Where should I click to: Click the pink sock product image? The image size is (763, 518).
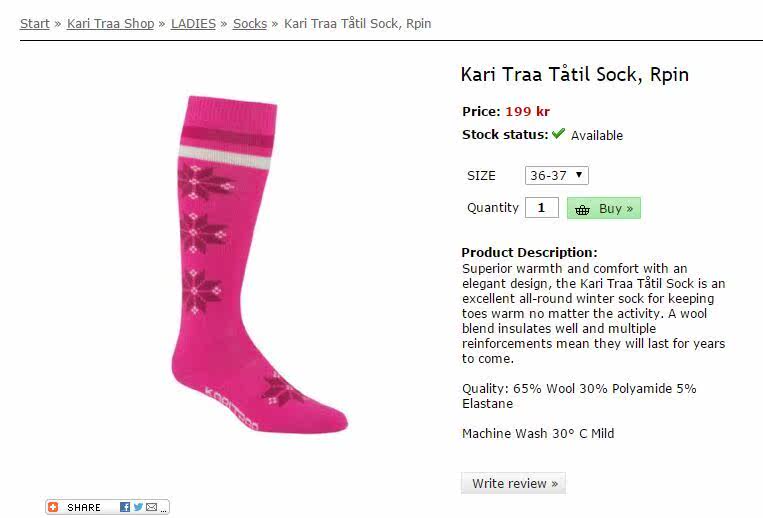point(256,265)
